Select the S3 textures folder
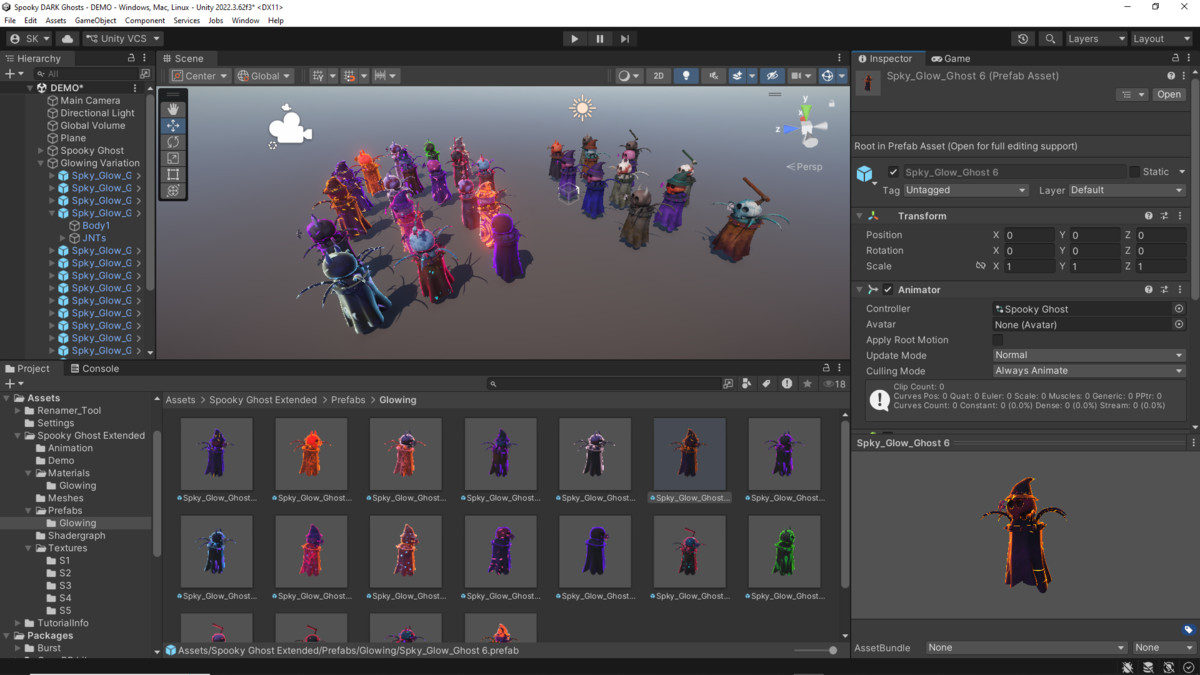Screen dimensions: 1200x675 coord(64,586)
